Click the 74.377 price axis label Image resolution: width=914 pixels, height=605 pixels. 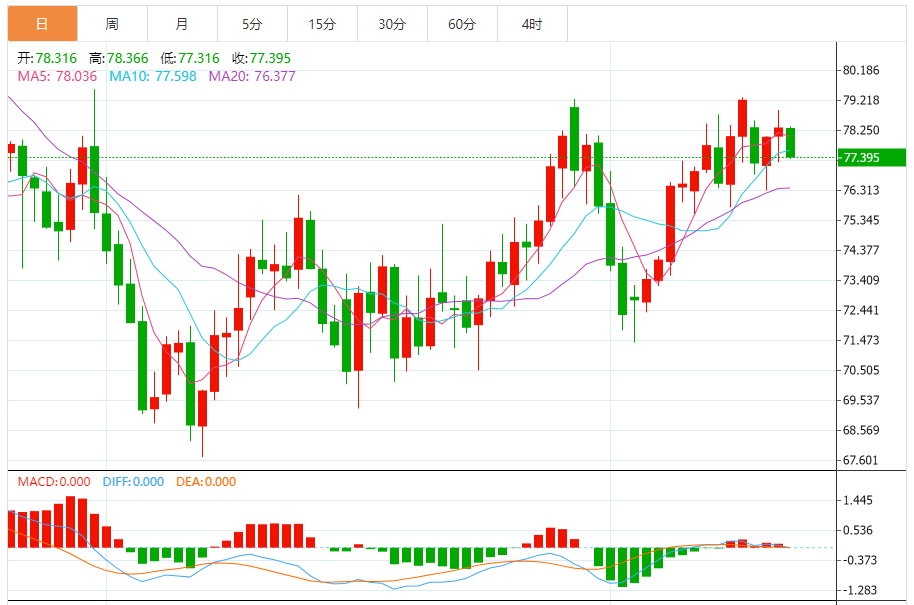tap(861, 251)
